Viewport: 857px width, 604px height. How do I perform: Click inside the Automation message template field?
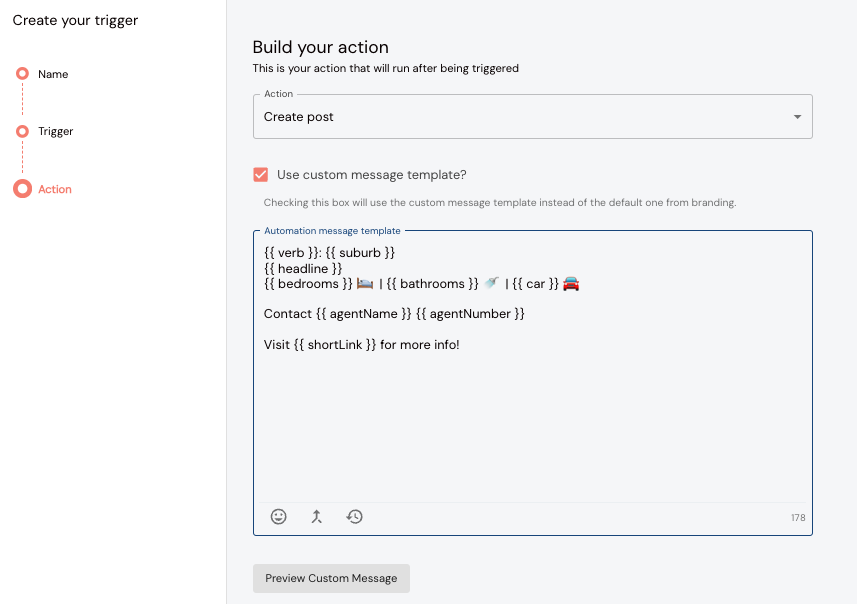[530, 400]
